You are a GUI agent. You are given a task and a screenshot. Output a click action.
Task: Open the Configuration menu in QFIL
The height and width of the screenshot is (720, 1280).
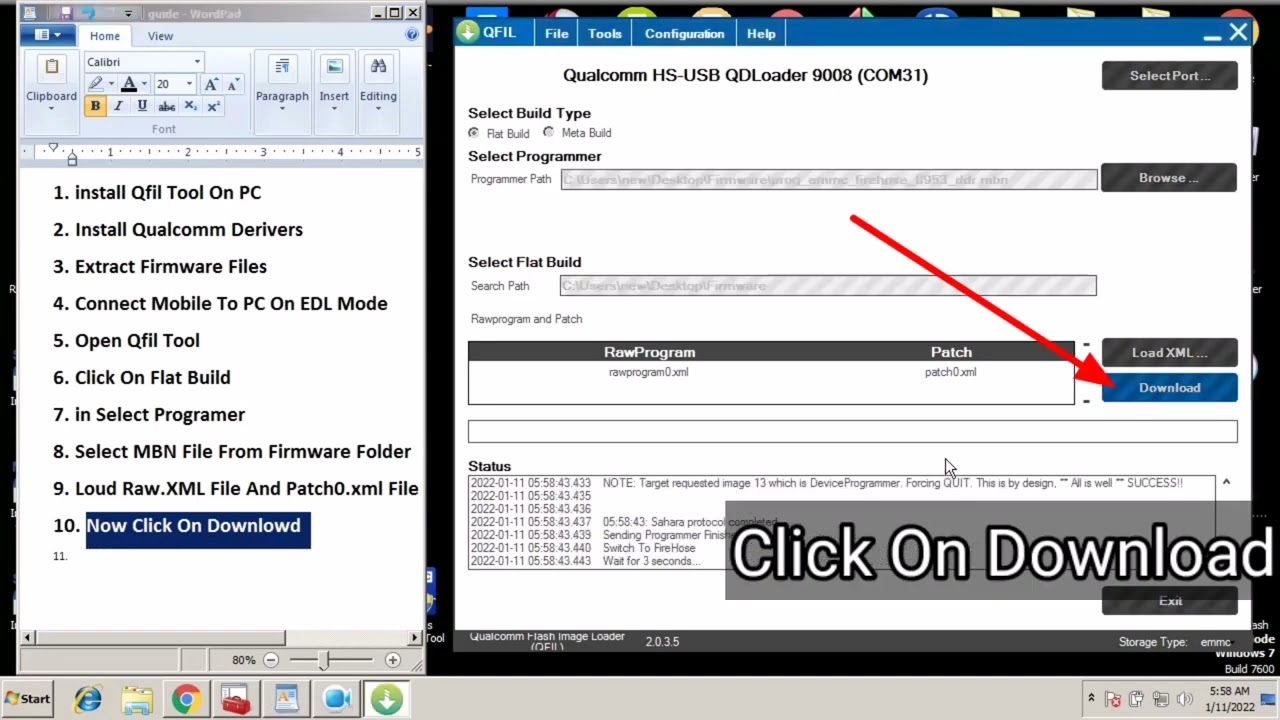point(684,33)
